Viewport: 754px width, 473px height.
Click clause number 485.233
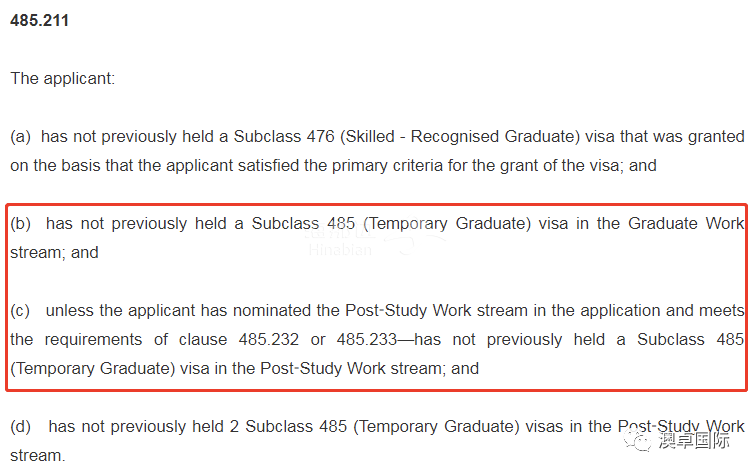(x=367, y=339)
